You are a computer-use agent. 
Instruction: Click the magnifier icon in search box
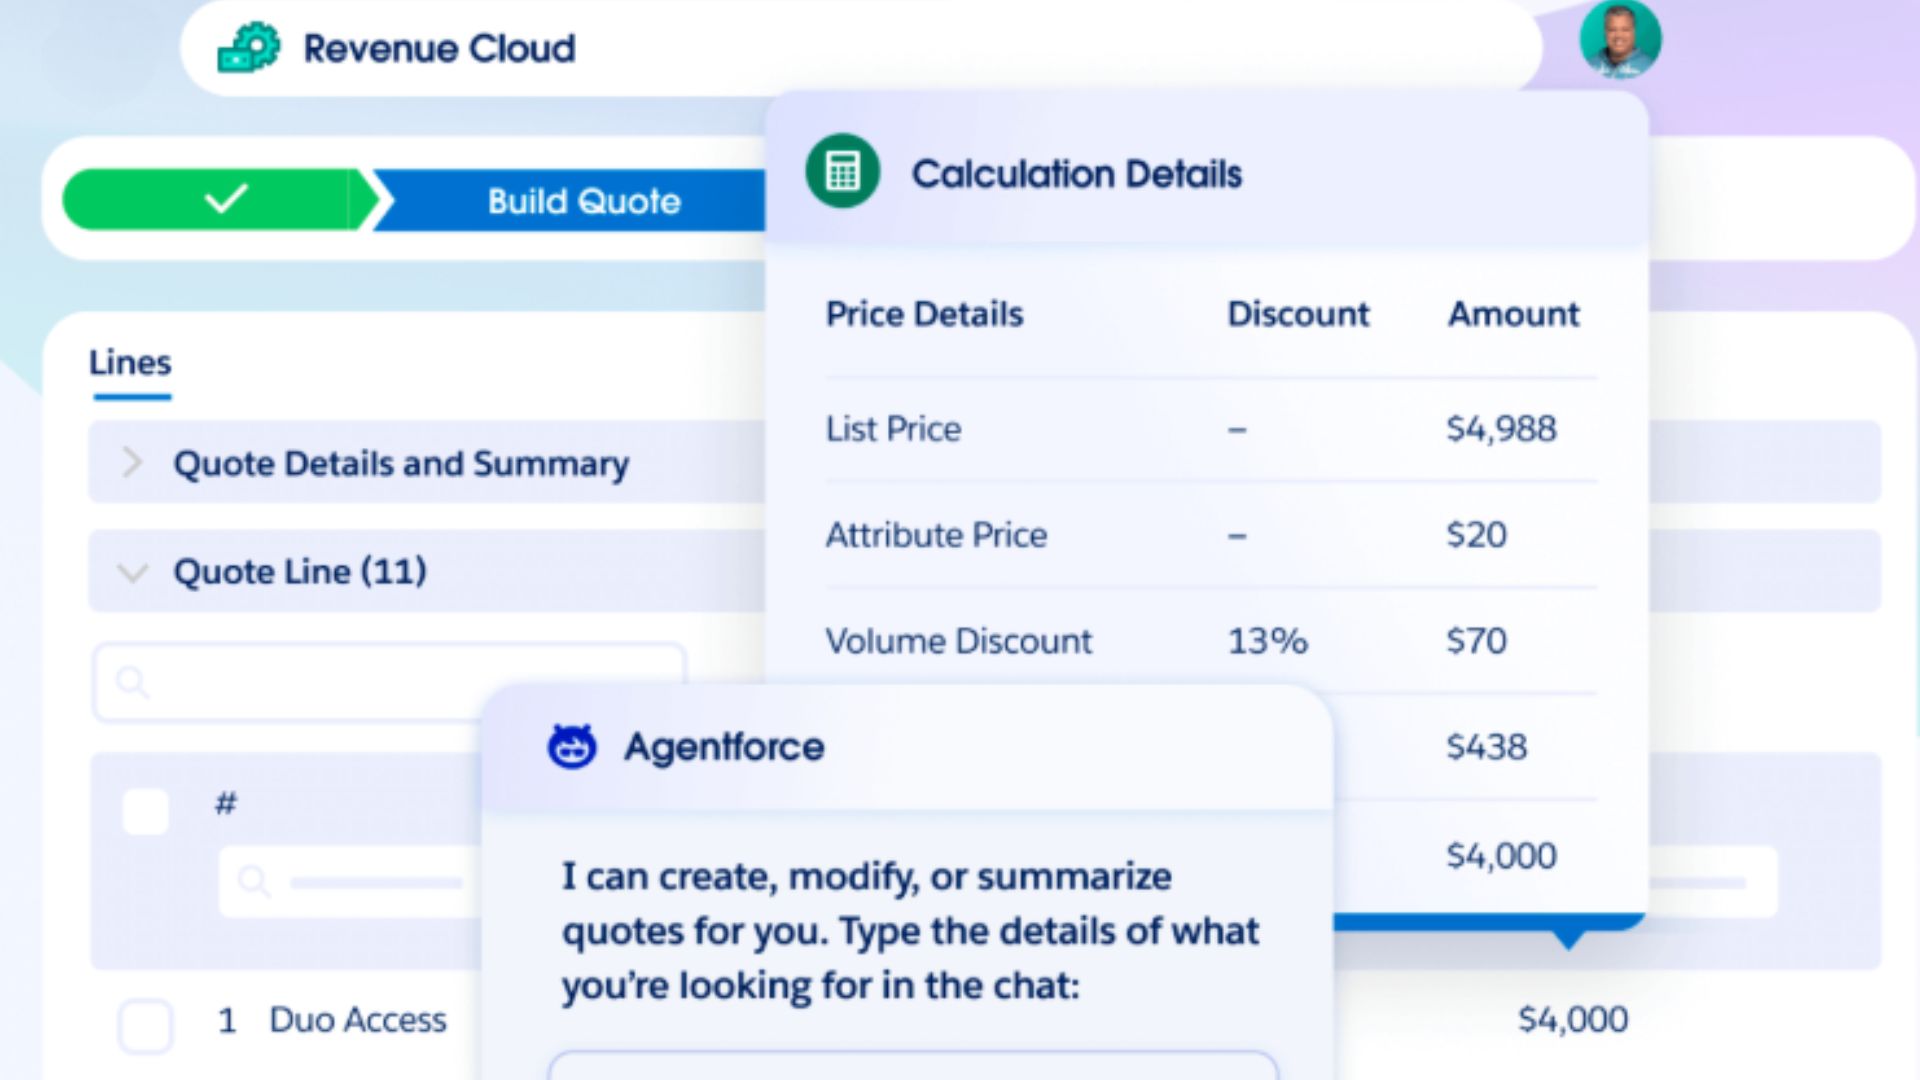coord(132,683)
